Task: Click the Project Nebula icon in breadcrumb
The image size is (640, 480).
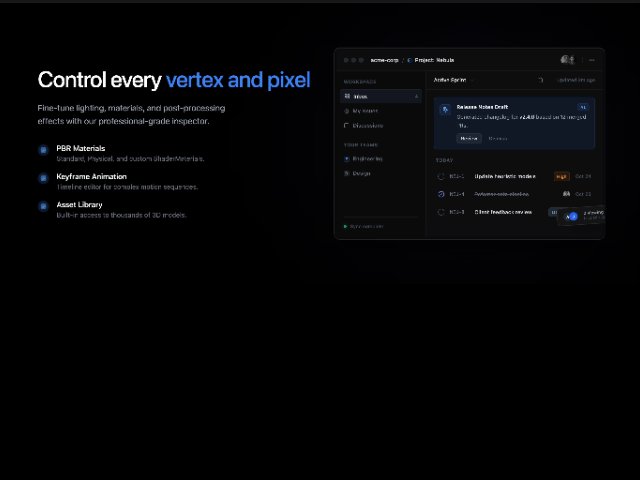Action: (x=409, y=60)
